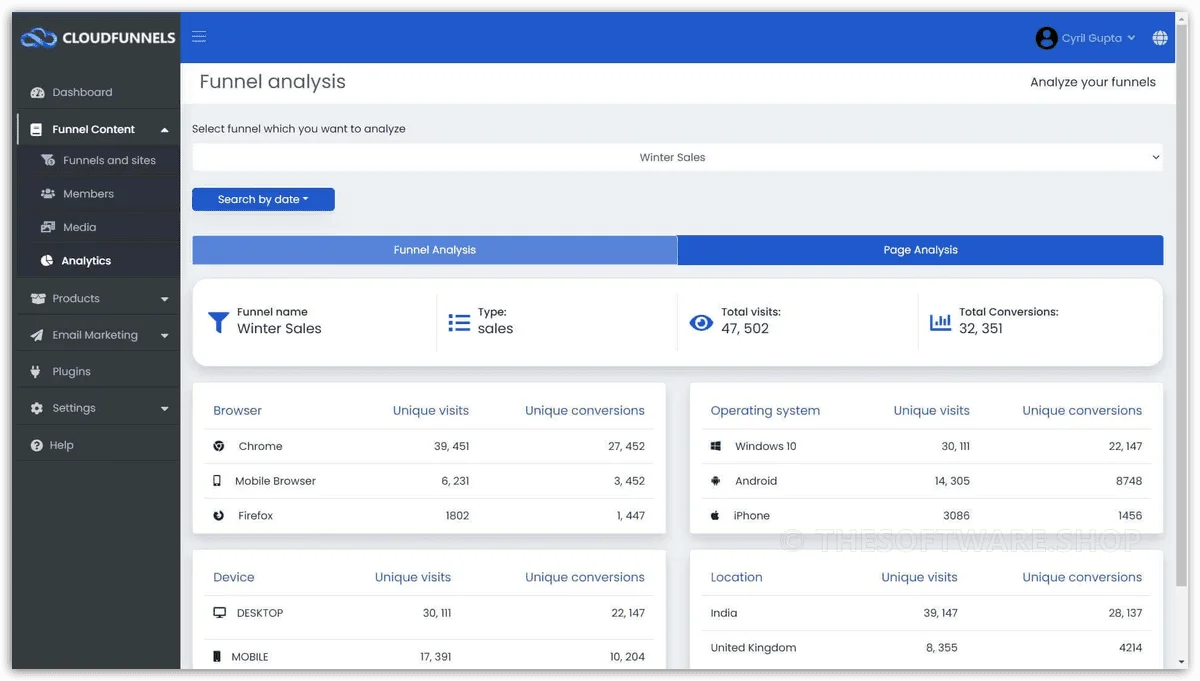
Task: Switch to the Page Analysis tab
Action: [920, 250]
